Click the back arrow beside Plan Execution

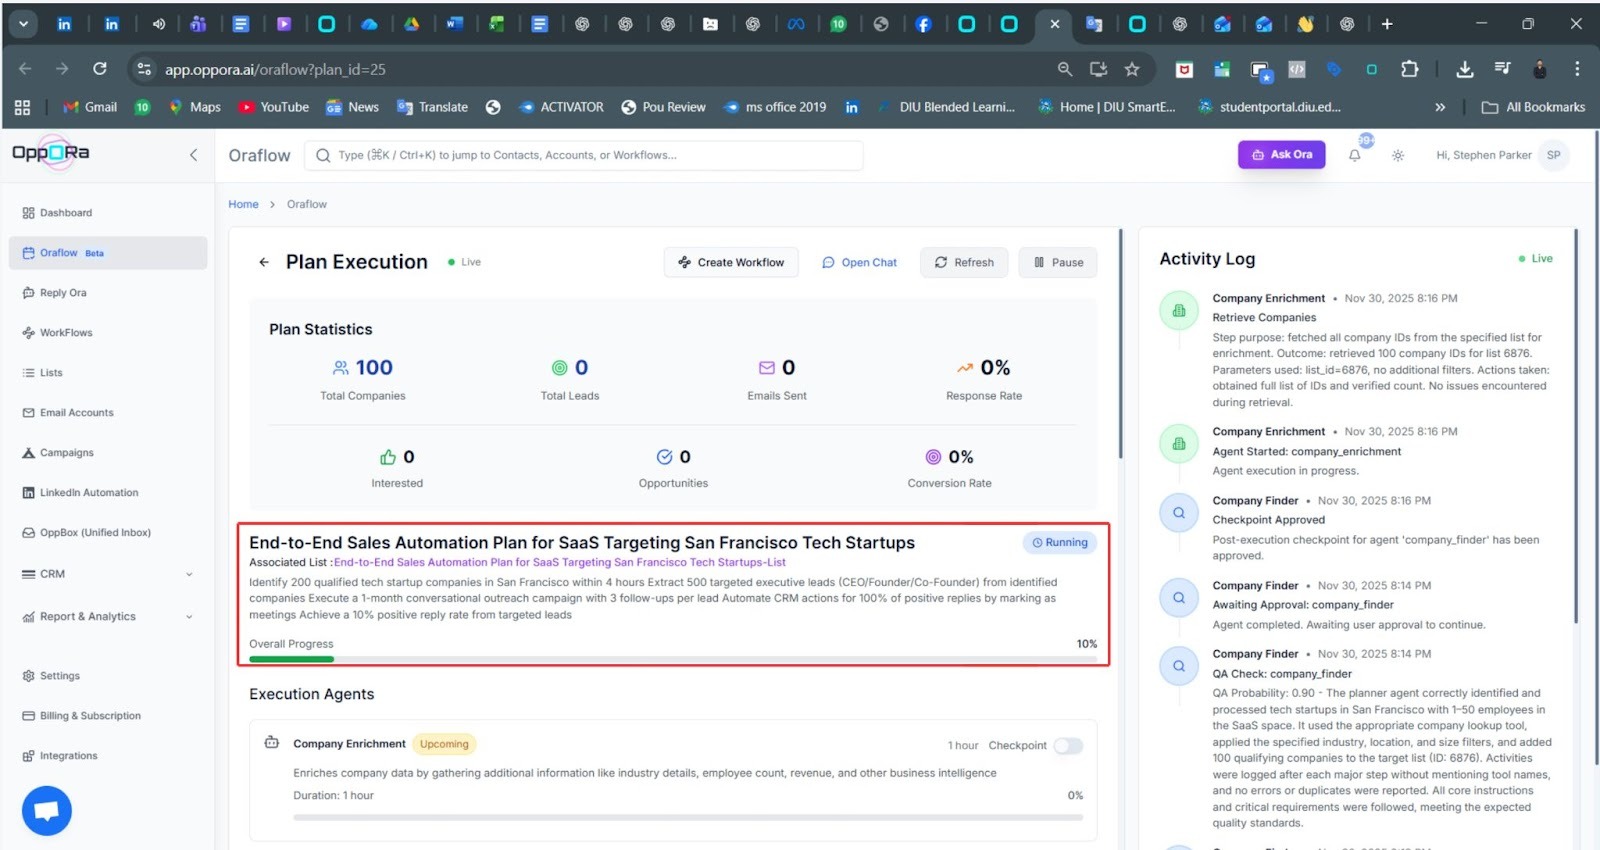264,262
